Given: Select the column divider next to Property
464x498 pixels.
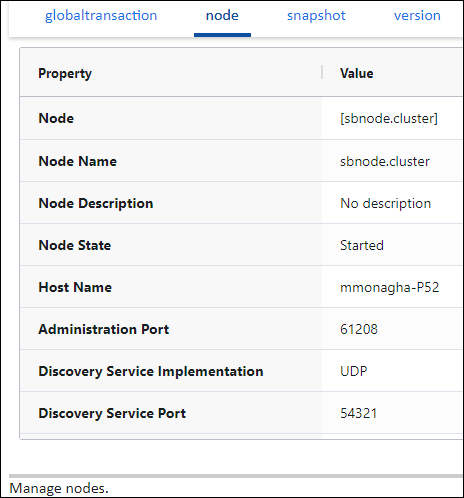Looking at the screenshot, I should 322,72.
